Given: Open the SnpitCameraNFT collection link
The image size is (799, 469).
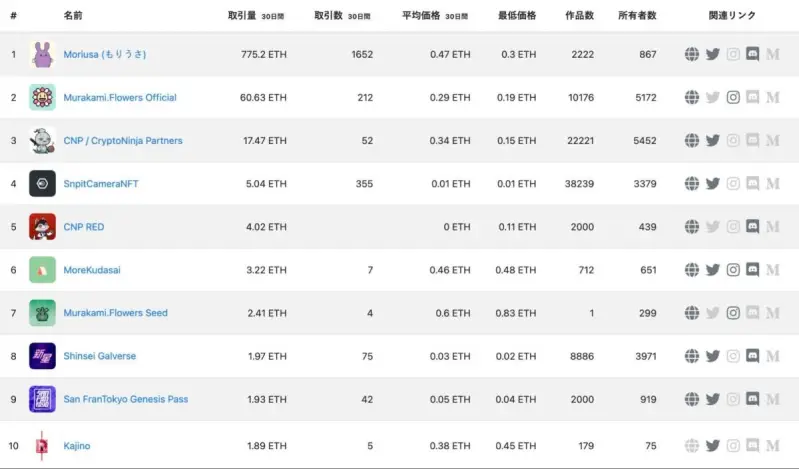Looking at the screenshot, I should point(101,184).
